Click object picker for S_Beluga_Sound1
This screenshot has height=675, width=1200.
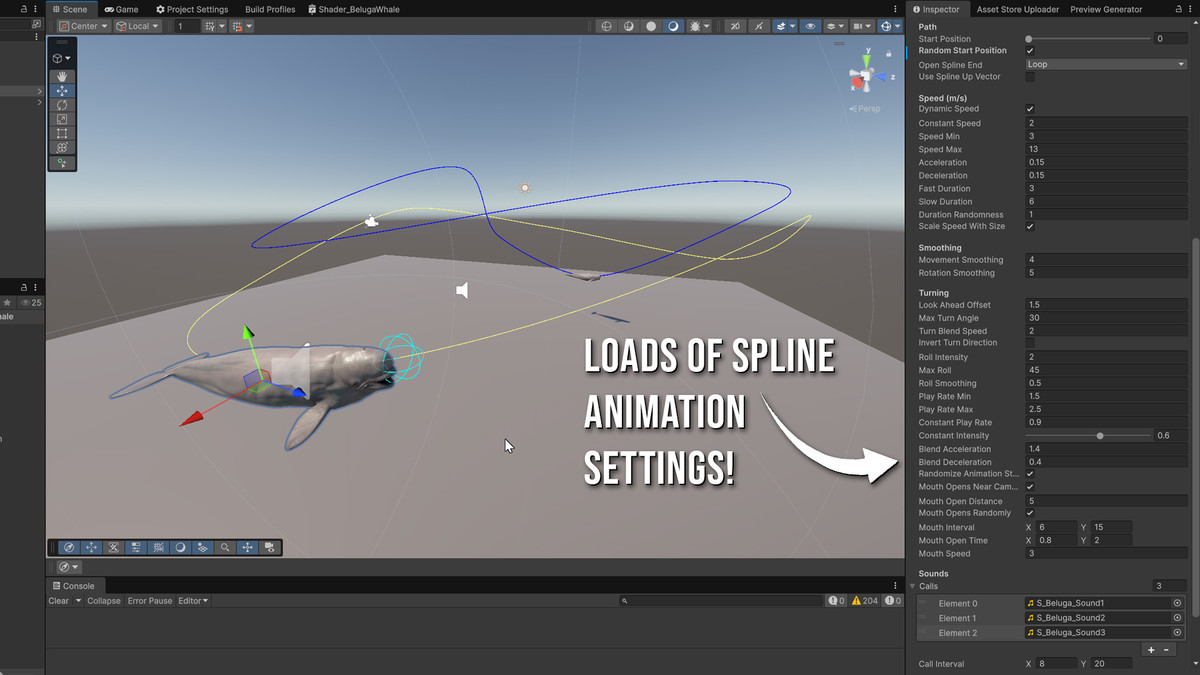[x=1178, y=603]
